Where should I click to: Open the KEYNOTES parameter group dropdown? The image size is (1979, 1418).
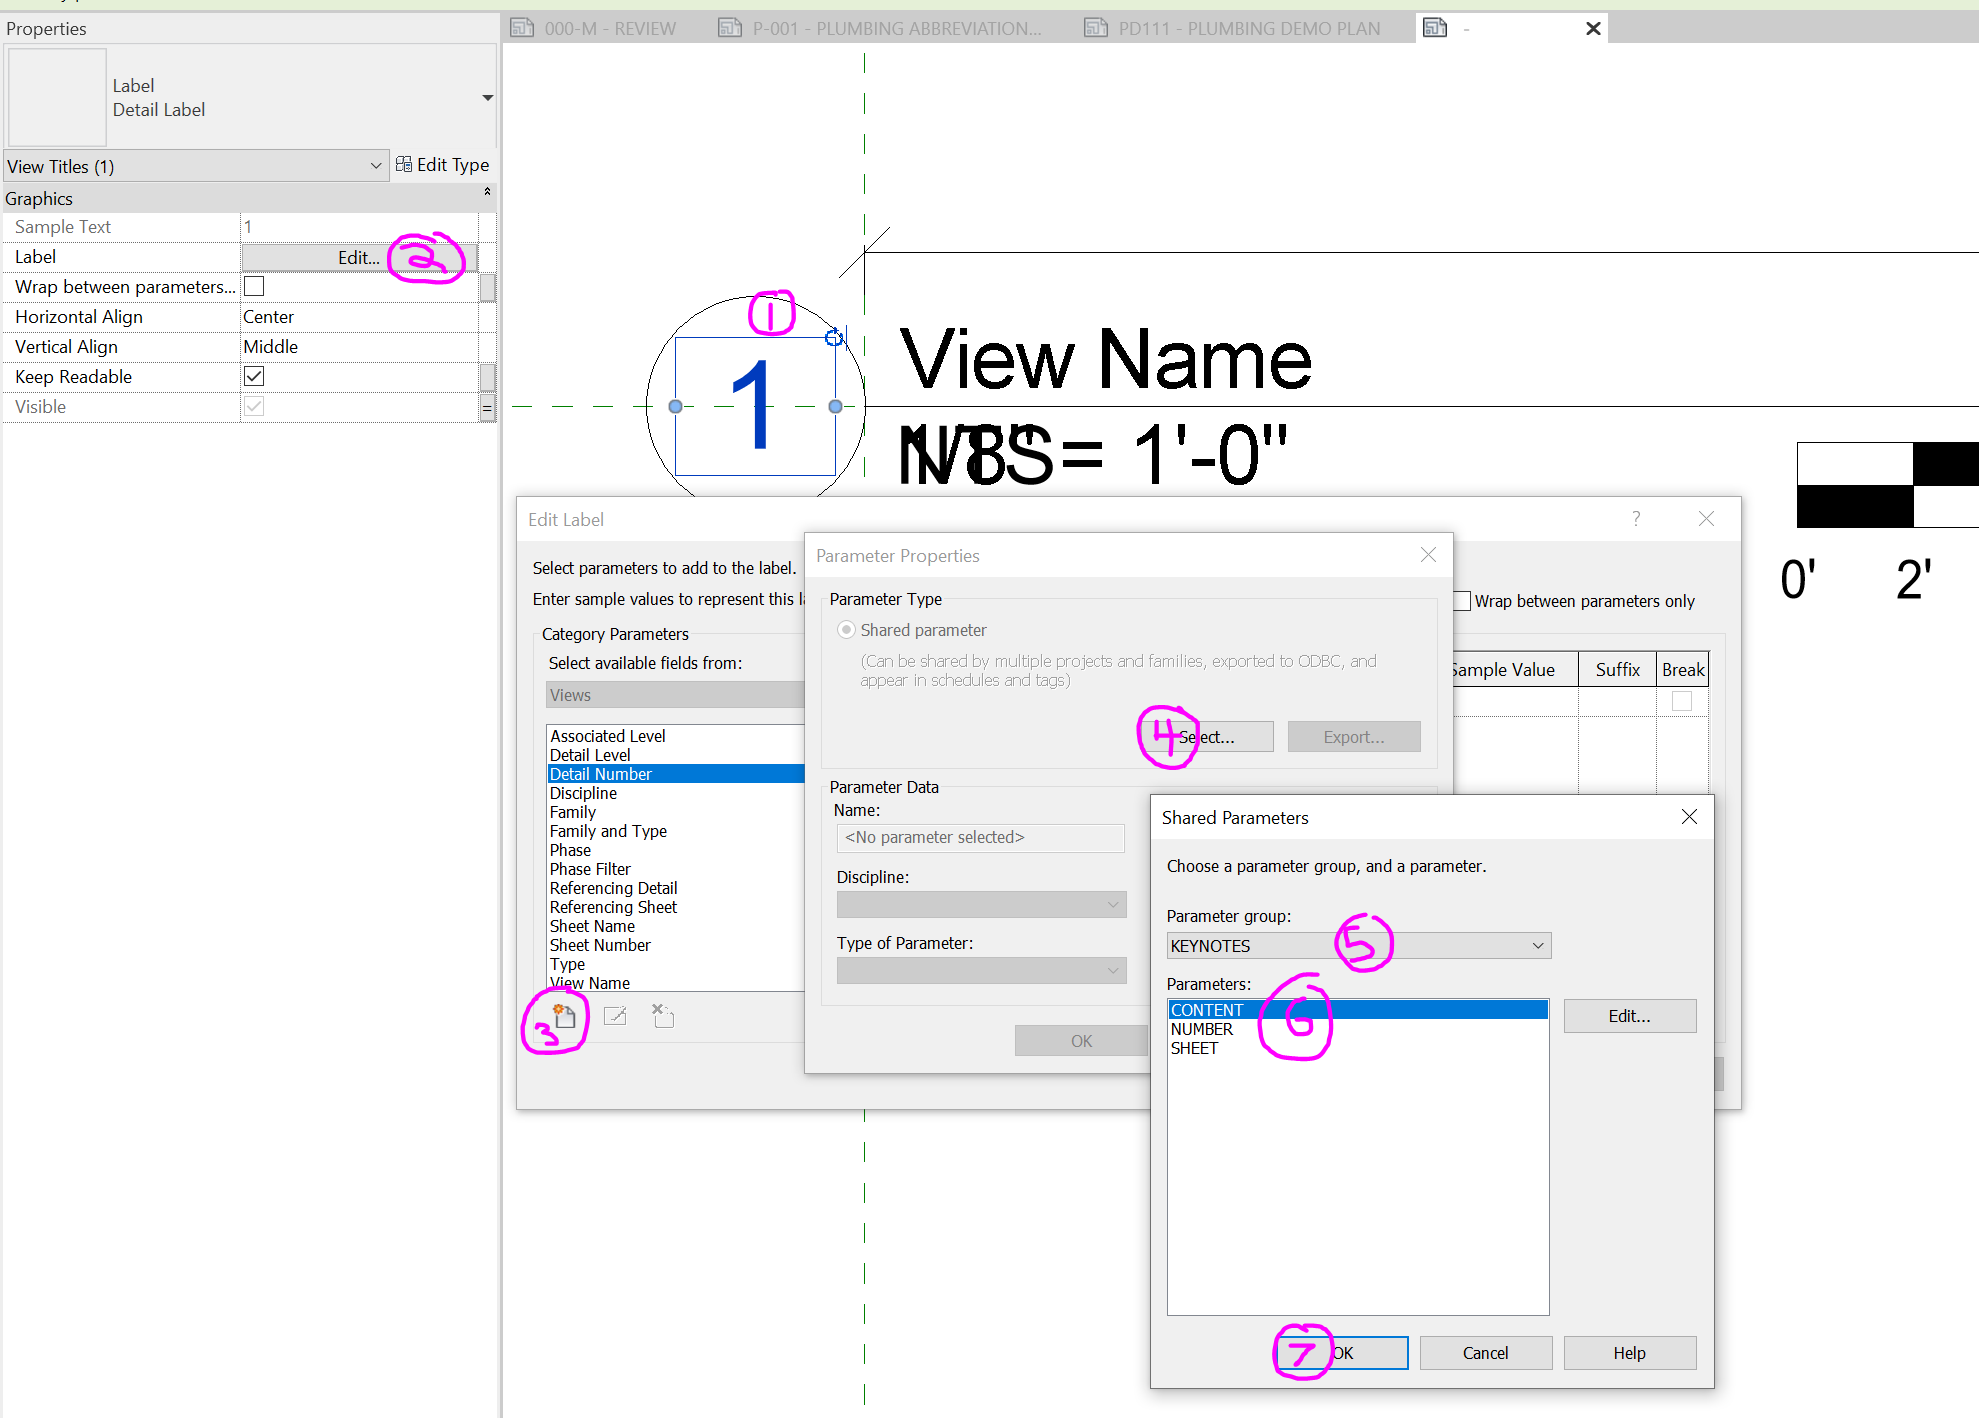(x=1537, y=946)
